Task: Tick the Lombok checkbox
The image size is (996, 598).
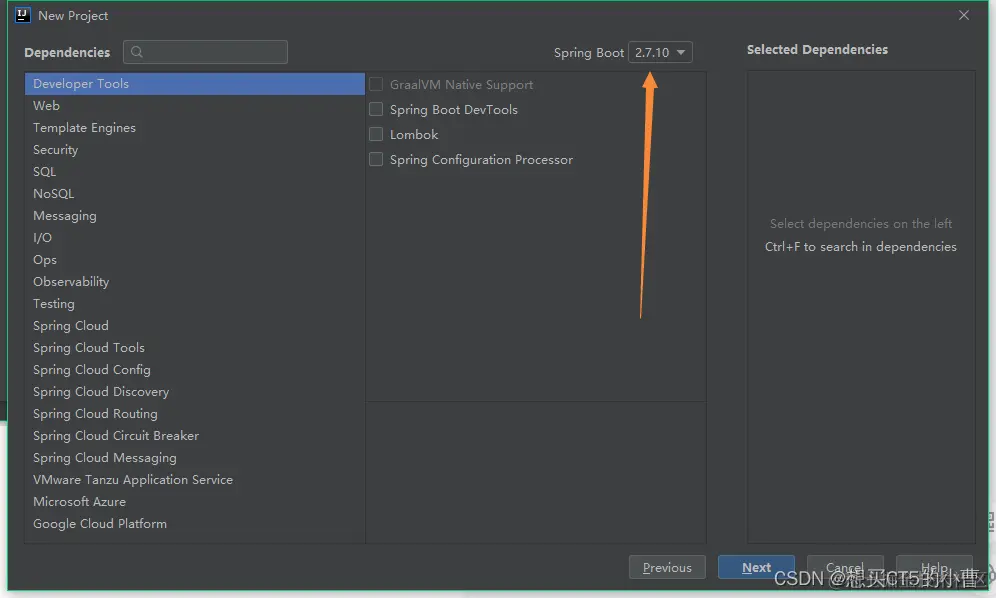Action: click(376, 134)
